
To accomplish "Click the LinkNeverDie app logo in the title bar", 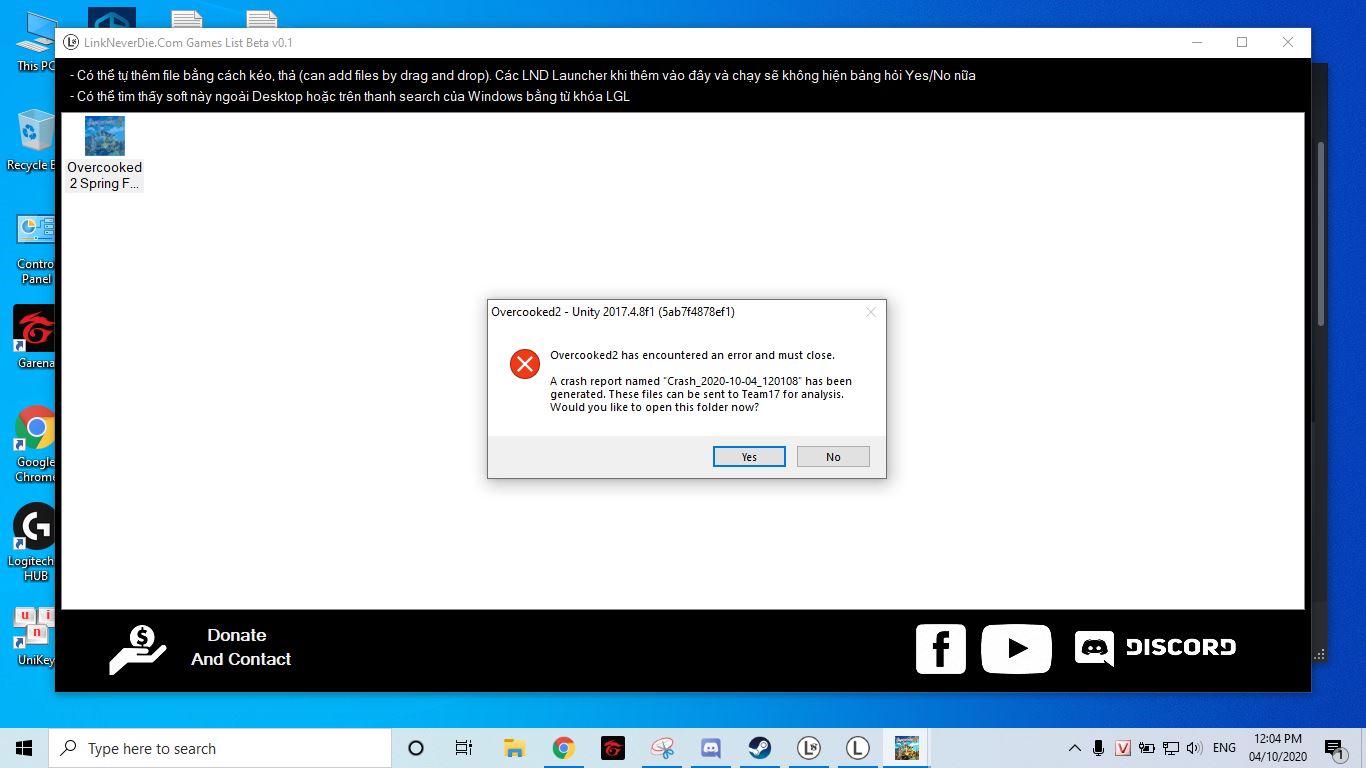I will pyautogui.click(x=70, y=42).
